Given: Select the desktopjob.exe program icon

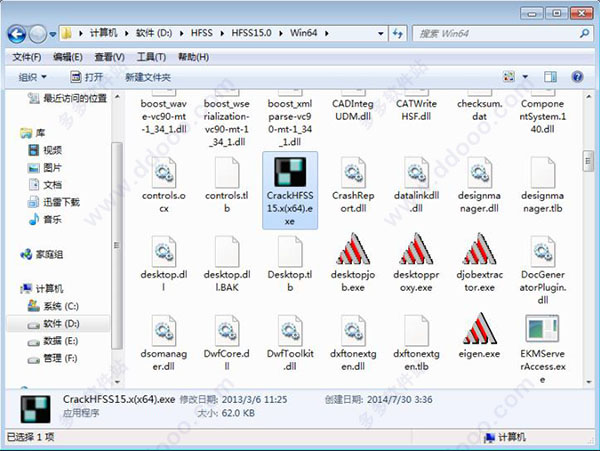Looking at the screenshot, I should pyautogui.click(x=353, y=249).
